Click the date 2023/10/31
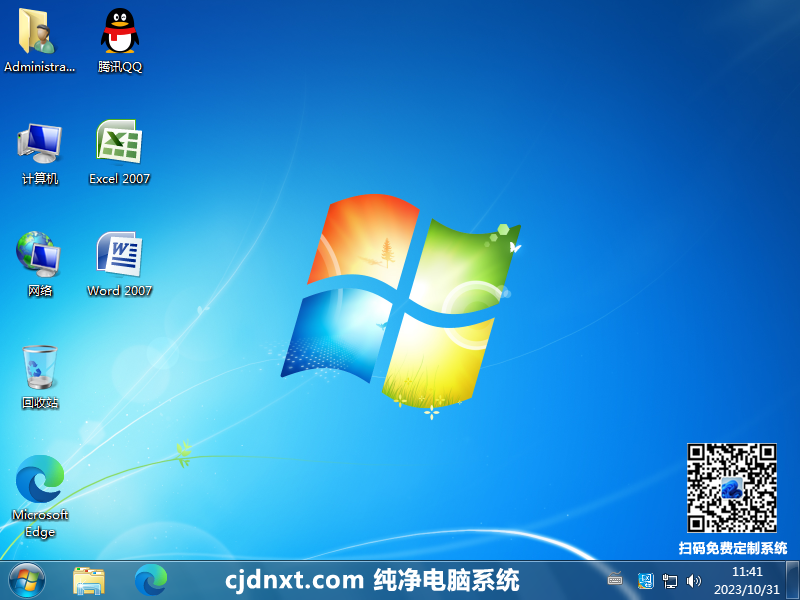 tap(747, 590)
